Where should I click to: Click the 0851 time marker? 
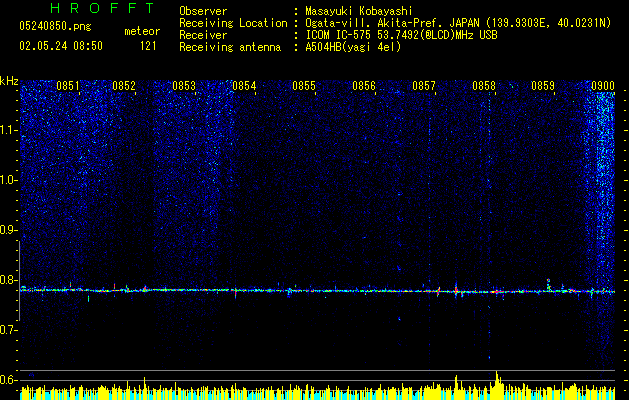click(68, 86)
